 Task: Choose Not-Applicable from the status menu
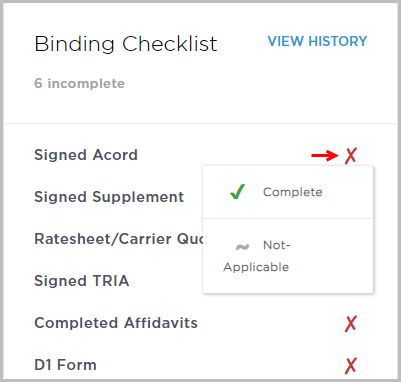point(288,256)
